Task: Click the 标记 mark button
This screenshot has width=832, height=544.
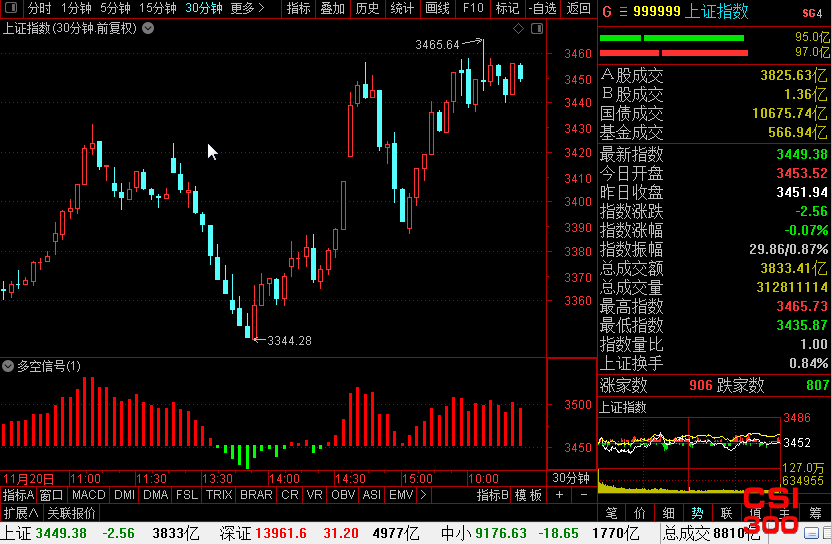Action: click(x=507, y=8)
